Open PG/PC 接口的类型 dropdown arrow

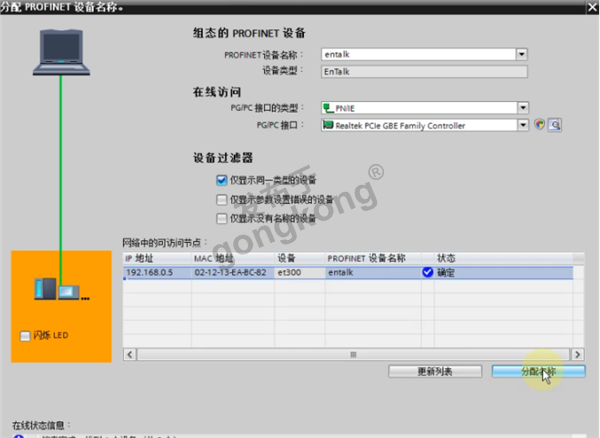click(523, 108)
